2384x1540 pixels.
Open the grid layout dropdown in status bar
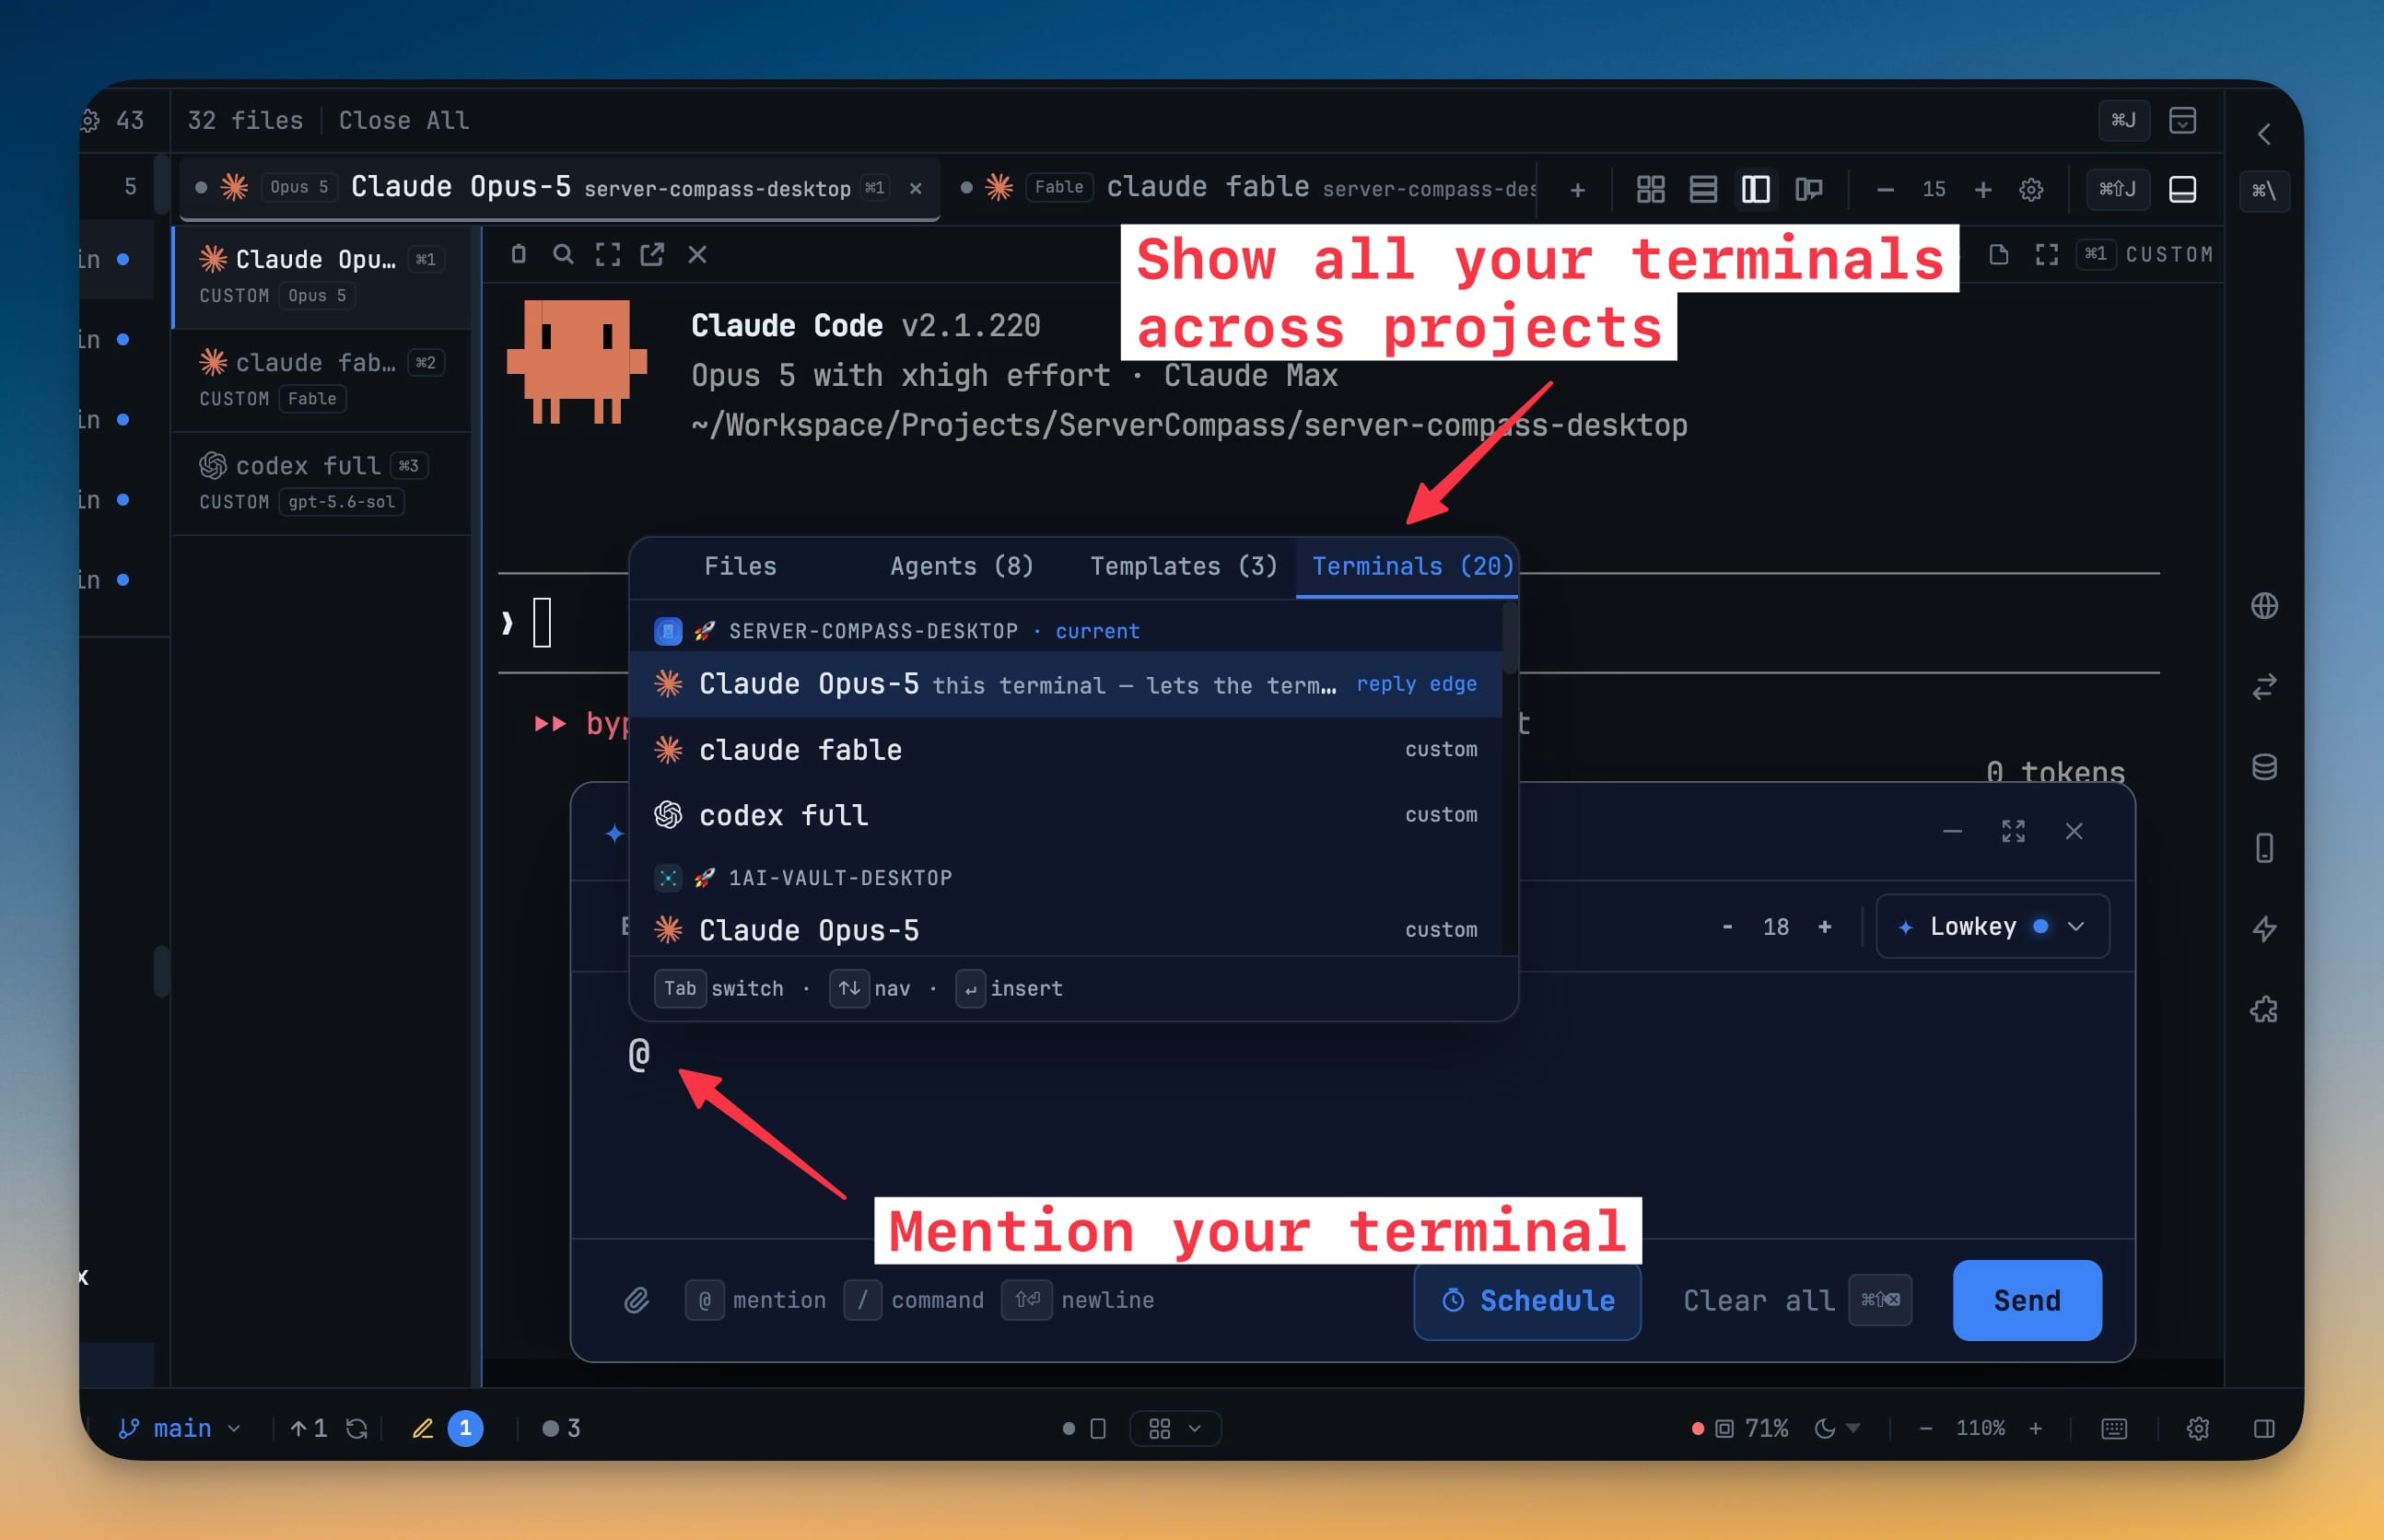click(x=1175, y=1428)
